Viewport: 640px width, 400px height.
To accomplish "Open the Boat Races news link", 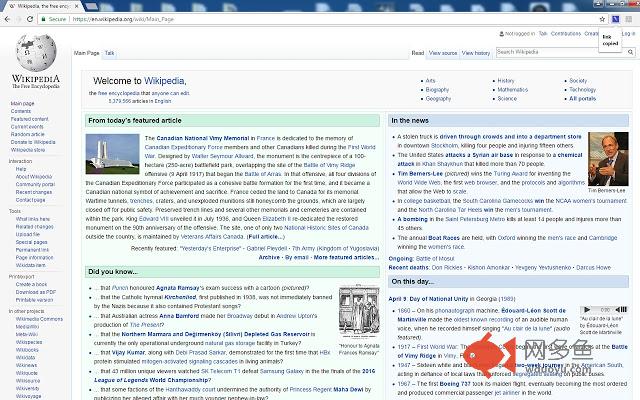I will tap(444, 238).
